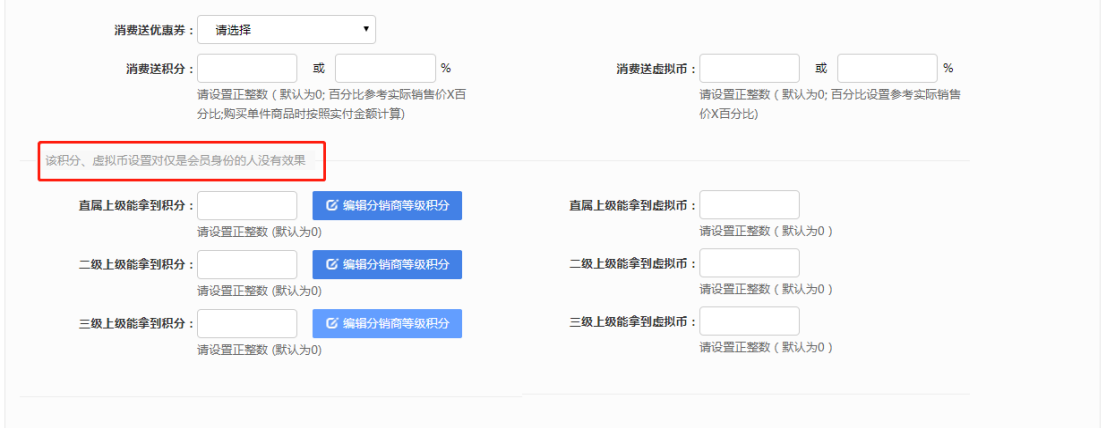Focus the 消费送积分 integer input field

pos(248,68)
